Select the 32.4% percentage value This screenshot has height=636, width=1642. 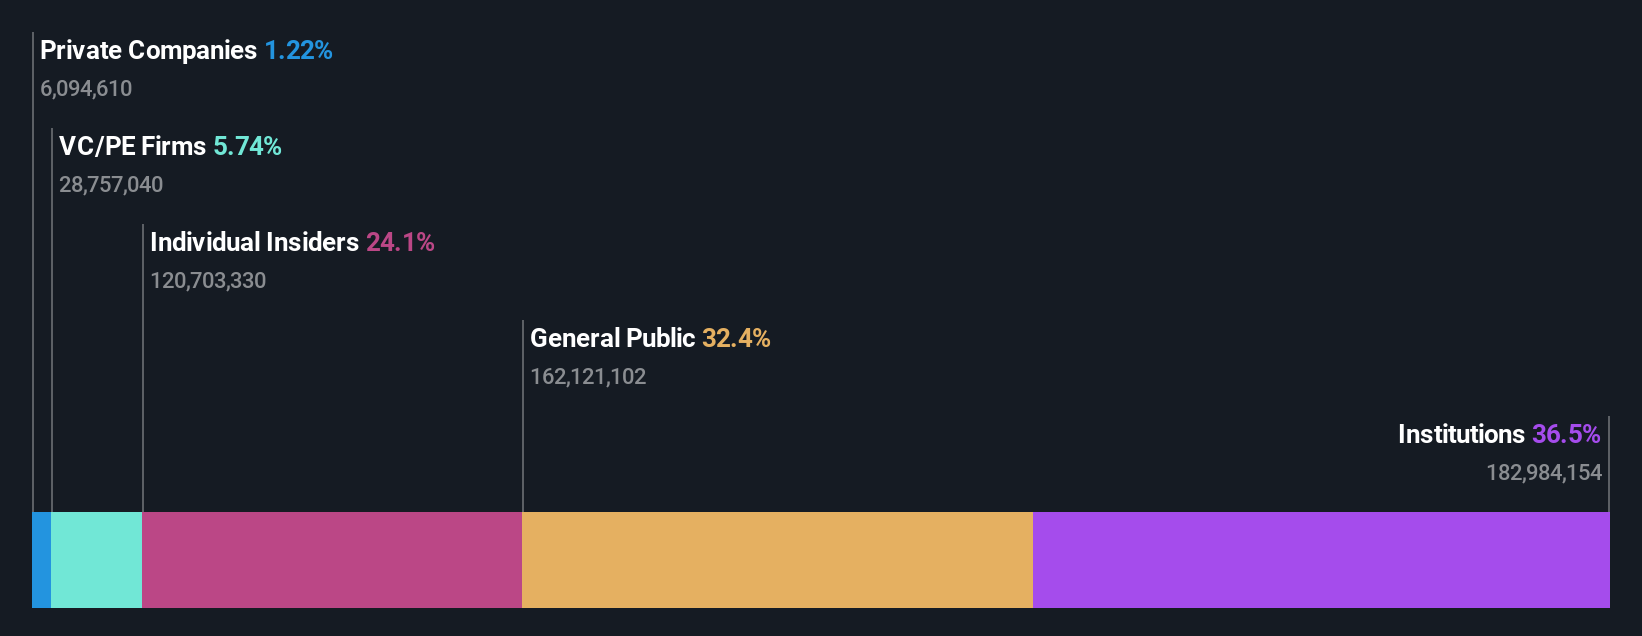[x=736, y=338]
